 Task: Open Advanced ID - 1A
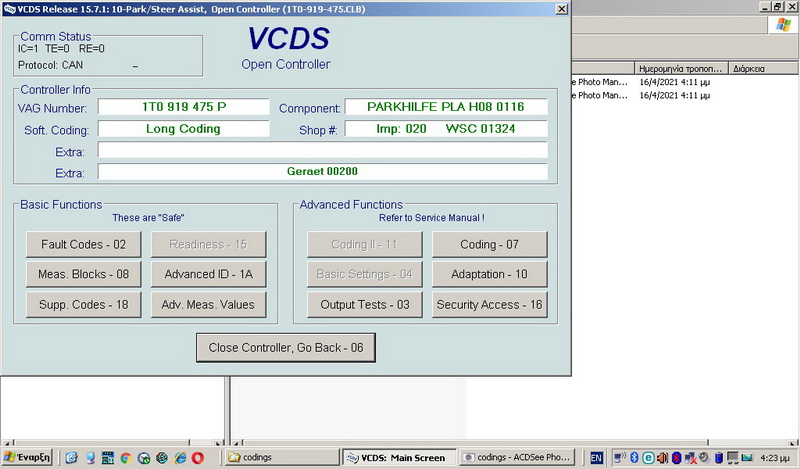[208, 274]
